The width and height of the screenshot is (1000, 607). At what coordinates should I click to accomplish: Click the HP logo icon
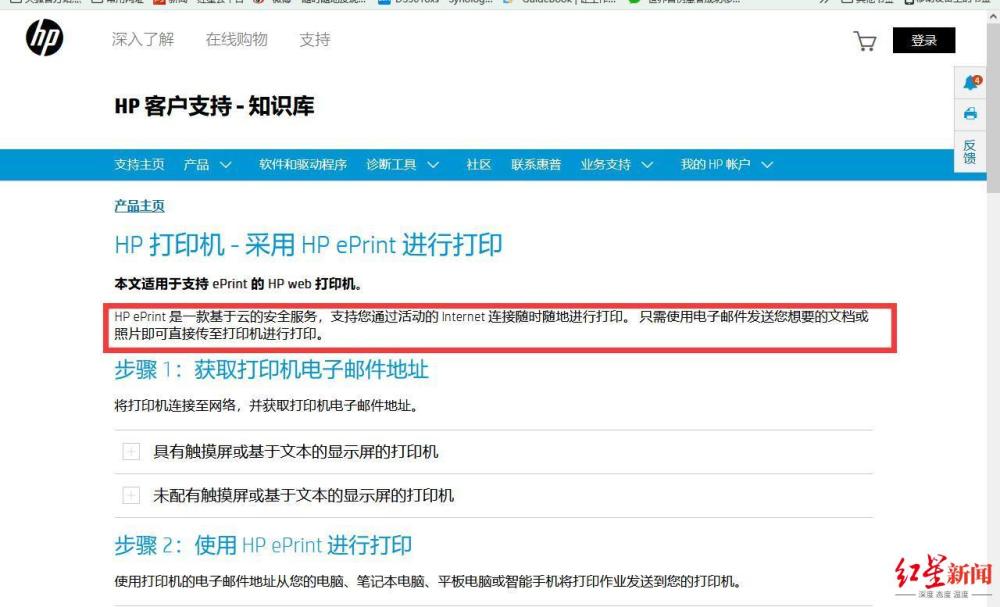[x=44, y=39]
